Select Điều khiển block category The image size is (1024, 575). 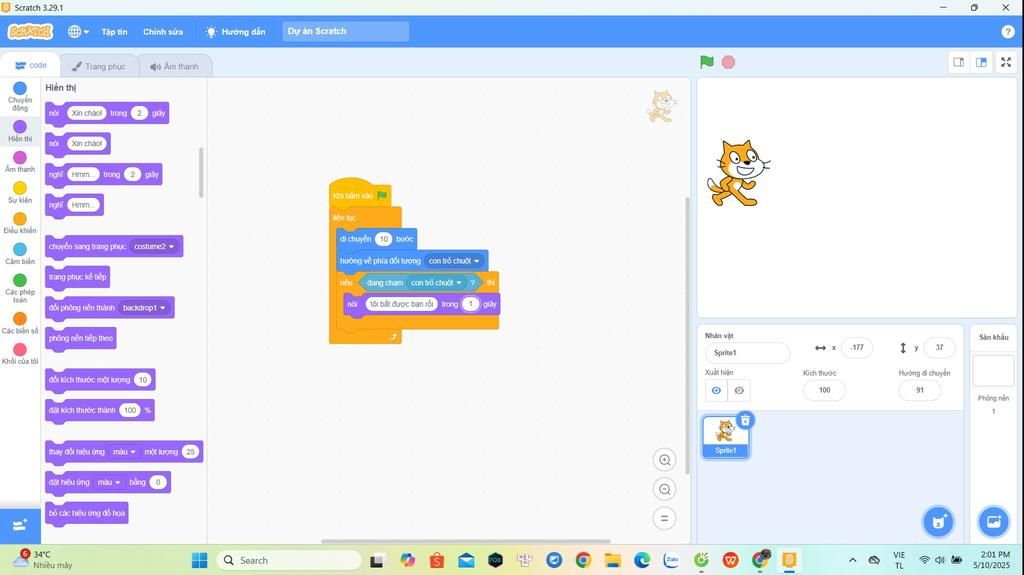tap(20, 223)
